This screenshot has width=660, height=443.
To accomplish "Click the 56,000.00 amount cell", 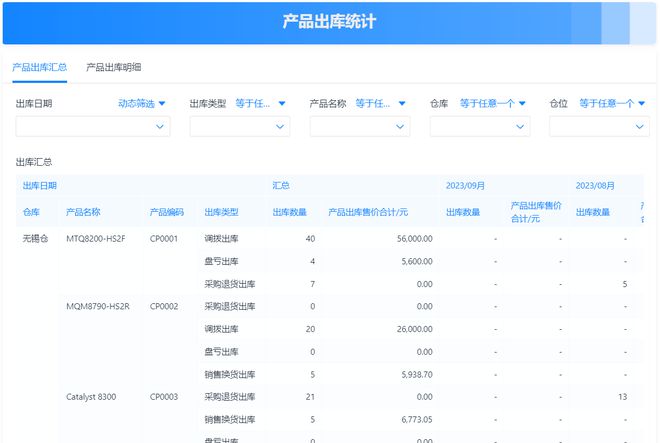I will (x=415, y=239).
